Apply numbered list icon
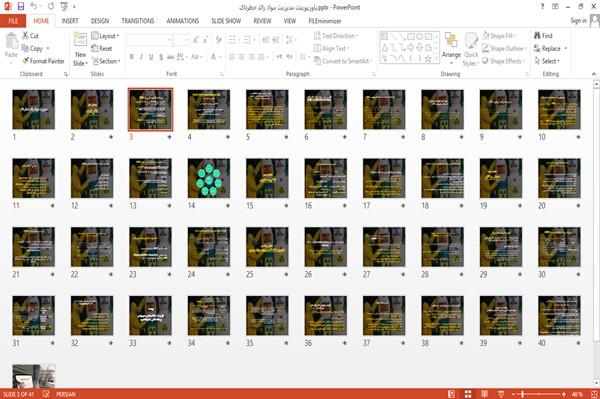Image resolution: width=600 pixels, height=399 pixels. pyautogui.click(x=247, y=40)
